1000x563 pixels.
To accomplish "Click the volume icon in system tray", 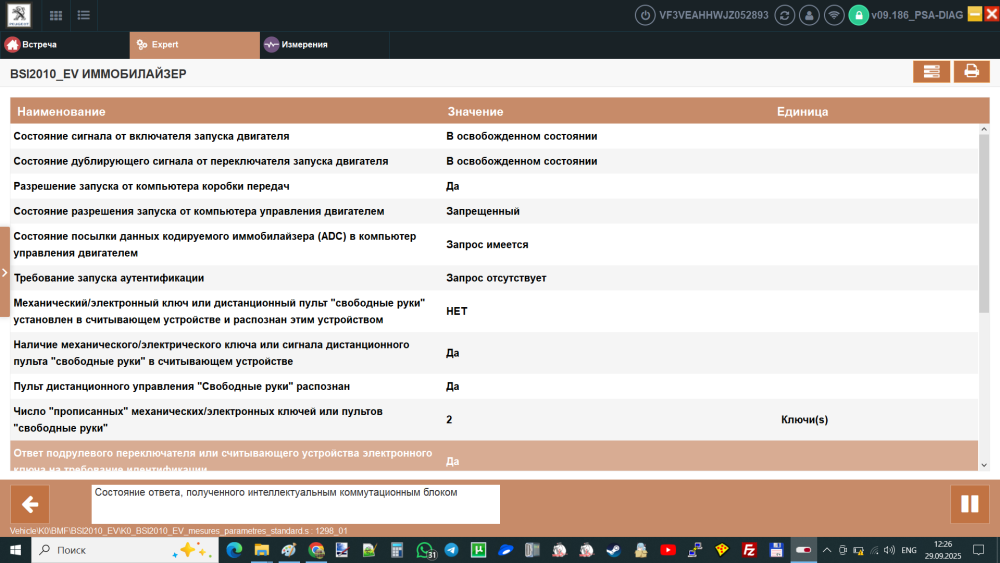I will coord(889,550).
